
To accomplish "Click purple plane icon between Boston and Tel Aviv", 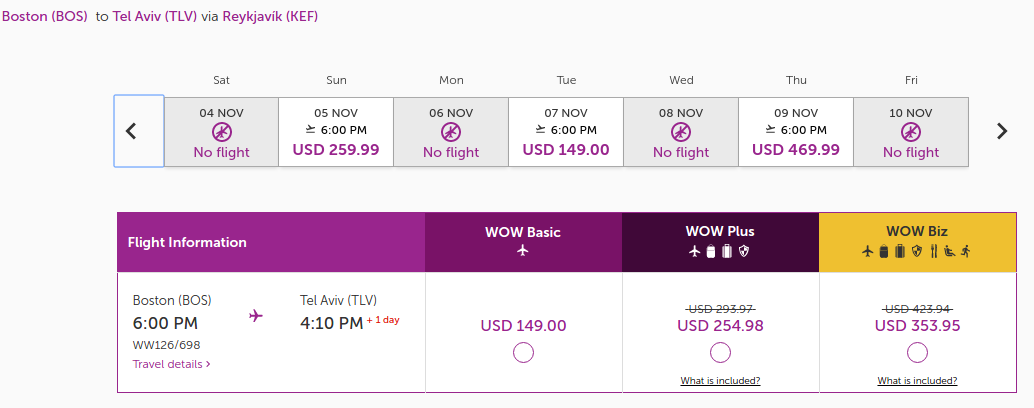I will 256,316.
